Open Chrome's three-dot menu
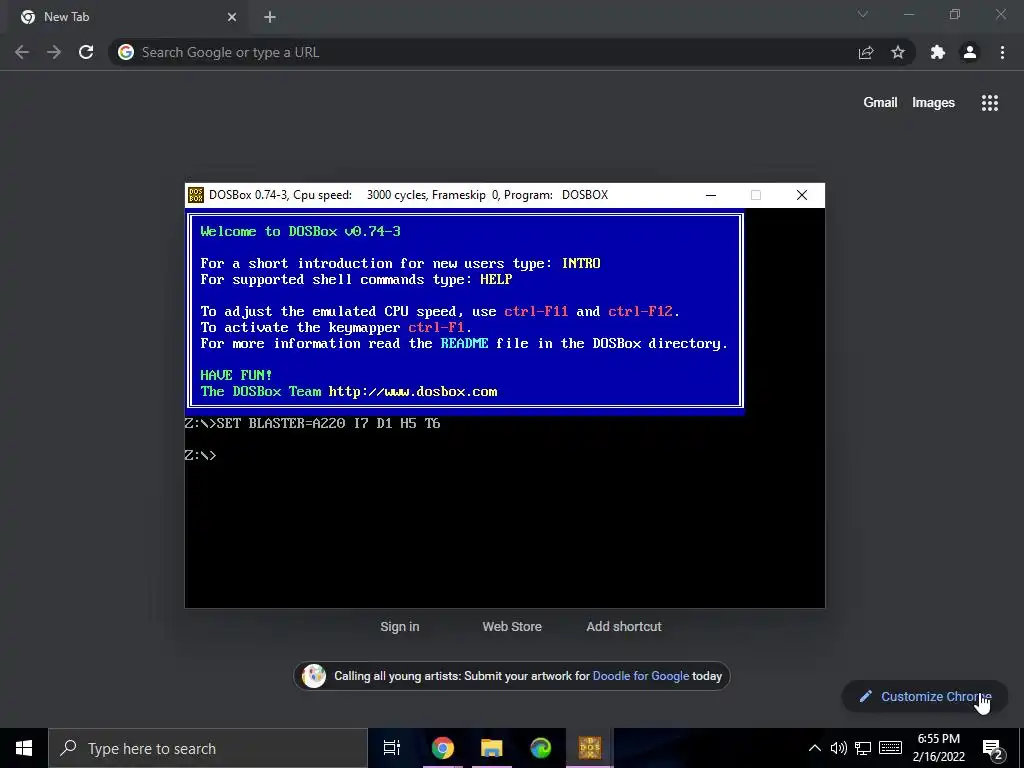 pyautogui.click(x=1002, y=52)
